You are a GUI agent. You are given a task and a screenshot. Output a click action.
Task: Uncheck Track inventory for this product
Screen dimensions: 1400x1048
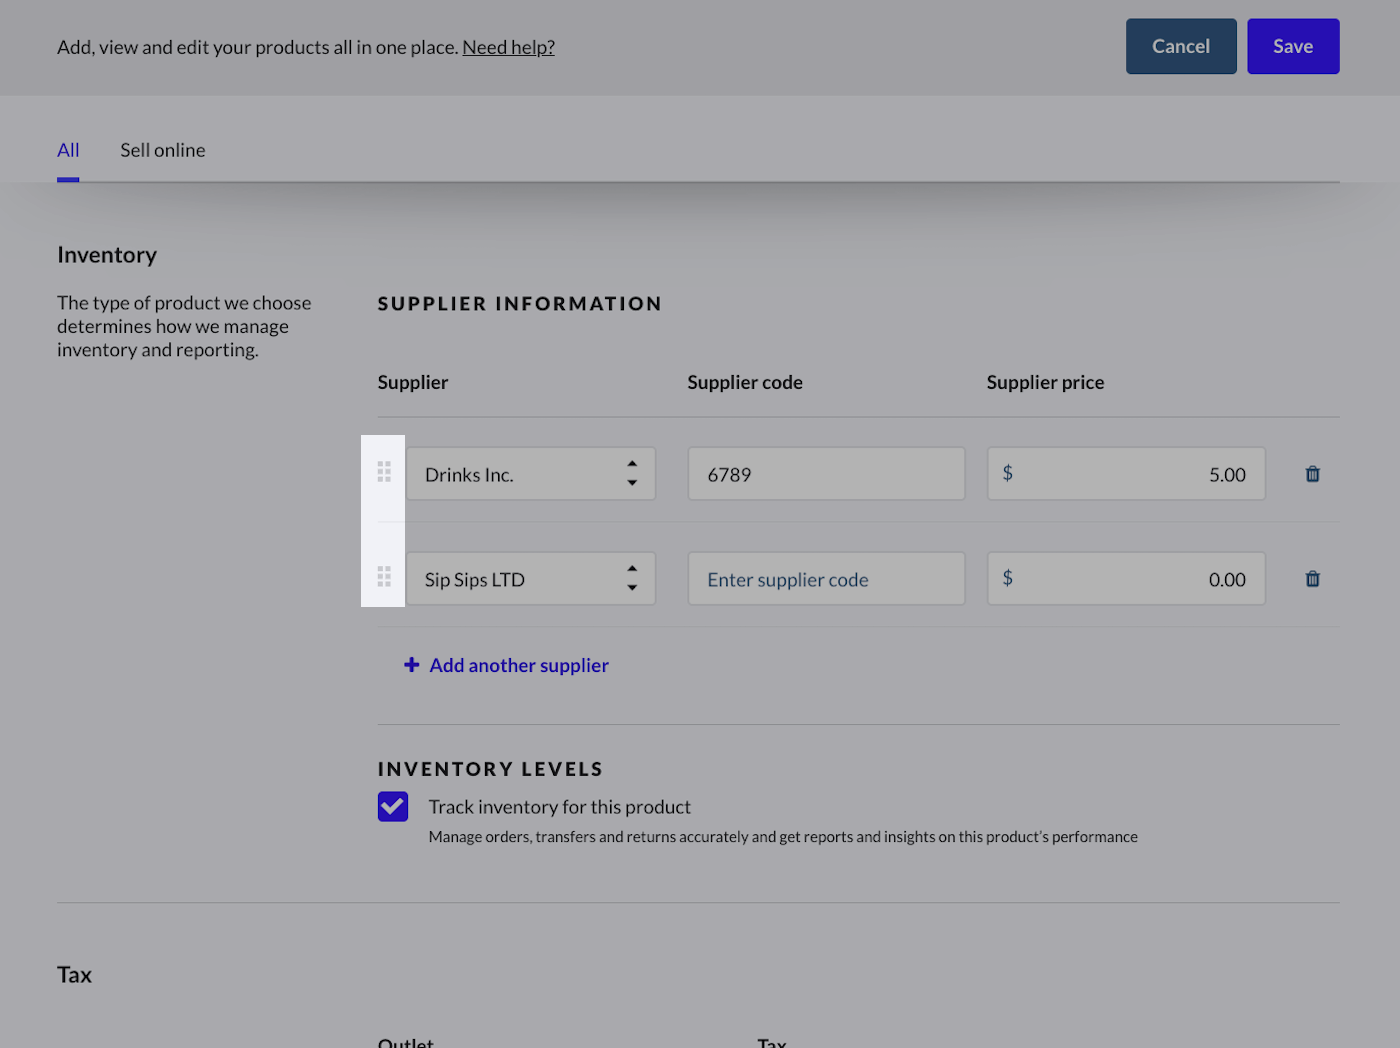click(x=393, y=807)
